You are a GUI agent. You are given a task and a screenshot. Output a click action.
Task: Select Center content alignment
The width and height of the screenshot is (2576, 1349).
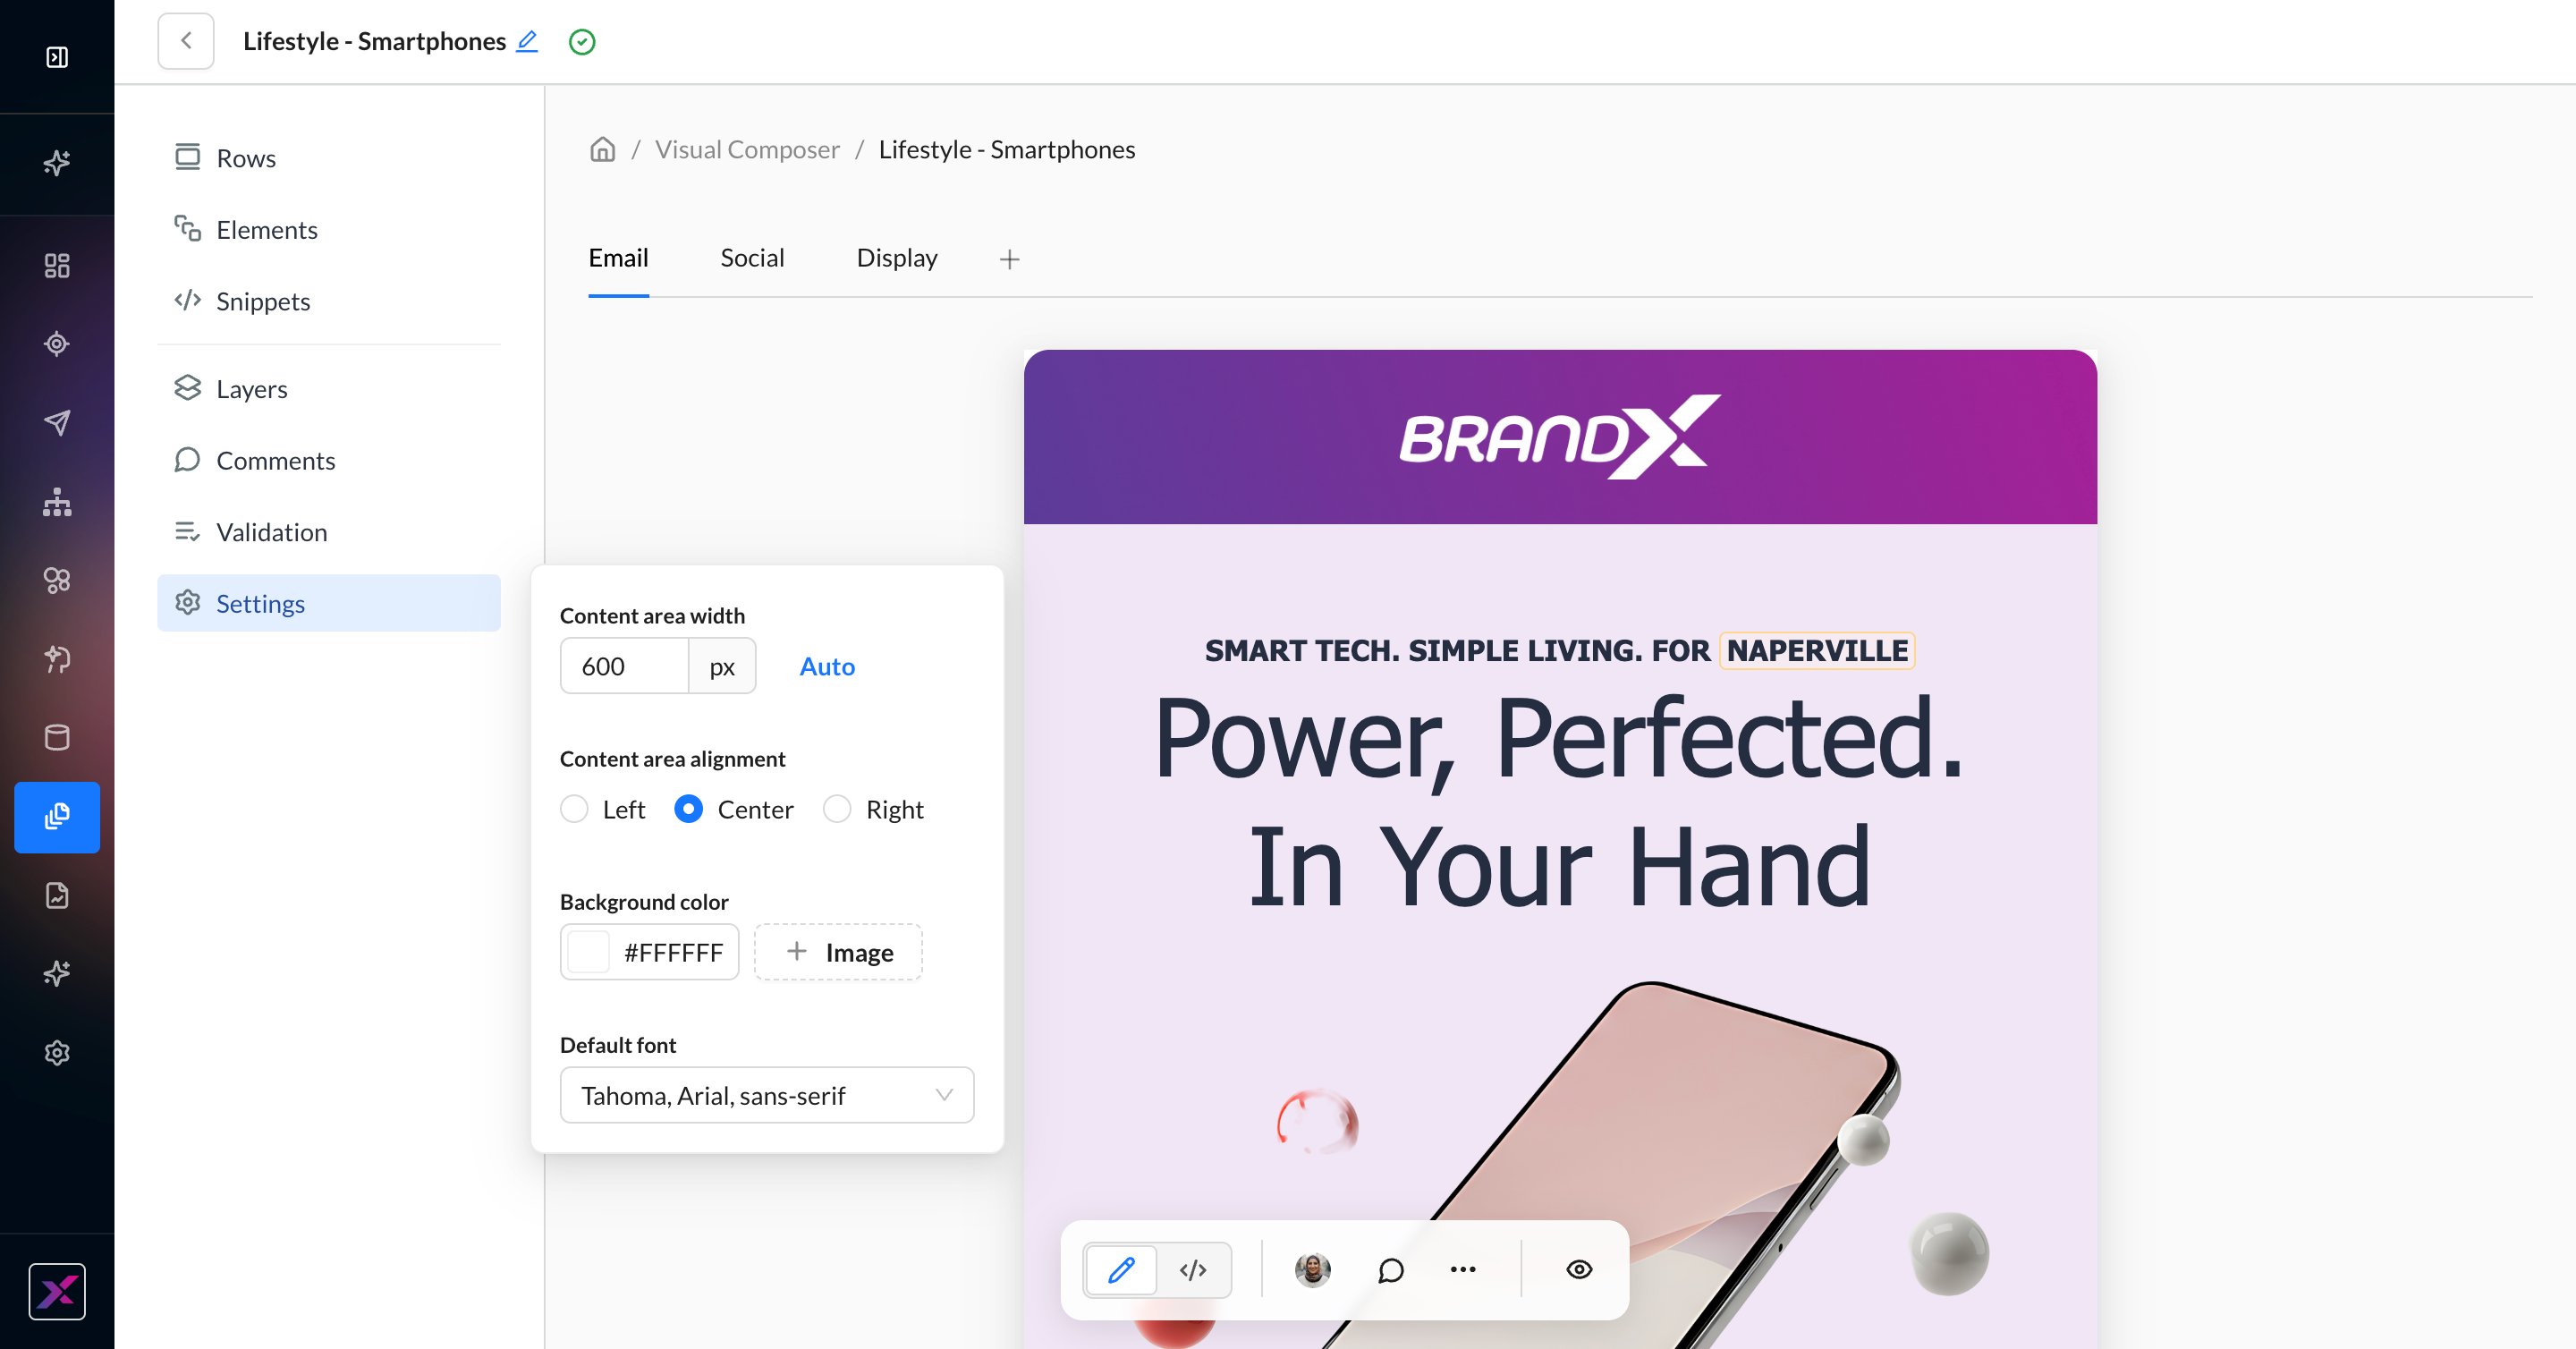pyautogui.click(x=734, y=809)
